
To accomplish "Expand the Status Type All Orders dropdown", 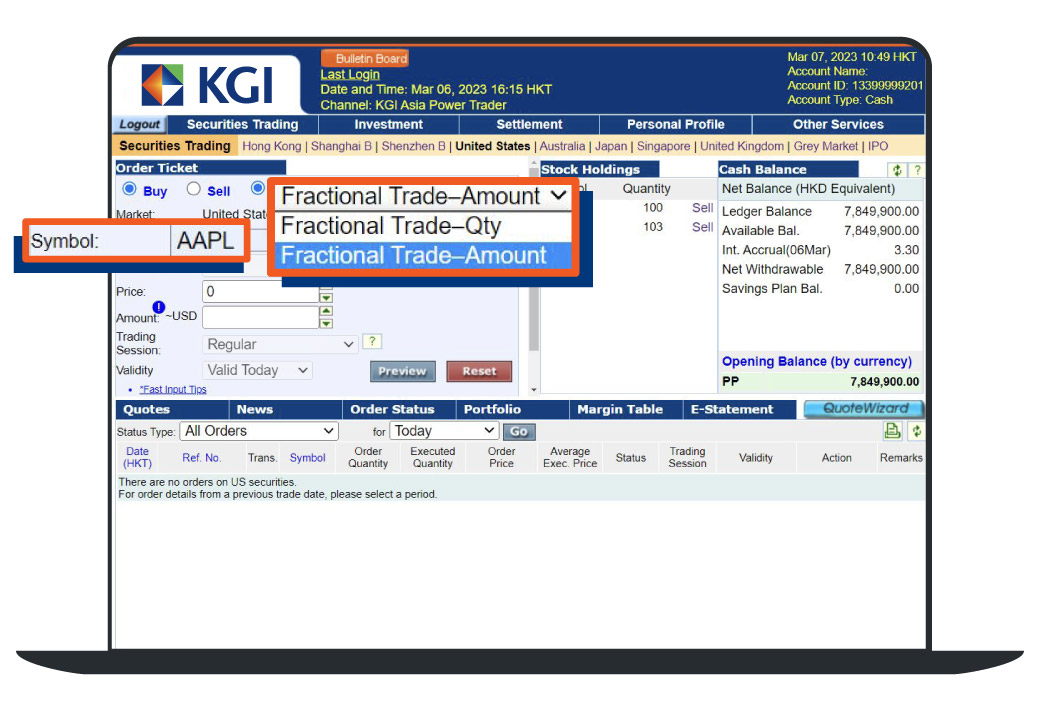I will click(x=259, y=431).
